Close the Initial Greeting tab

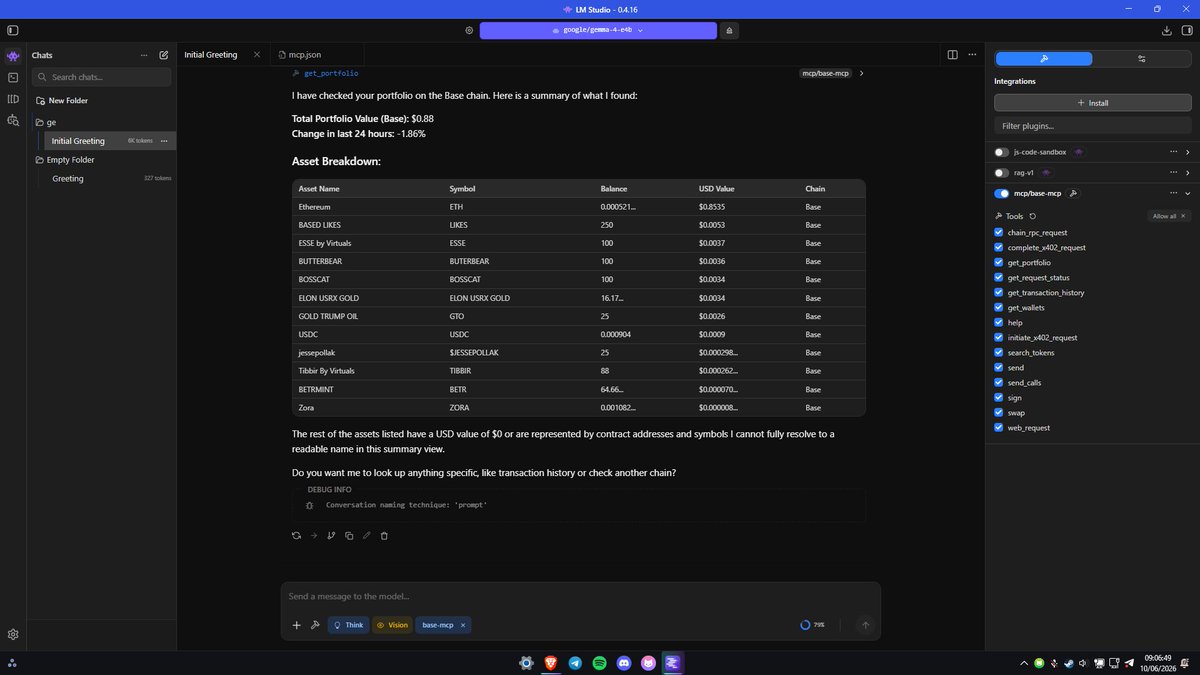257,55
